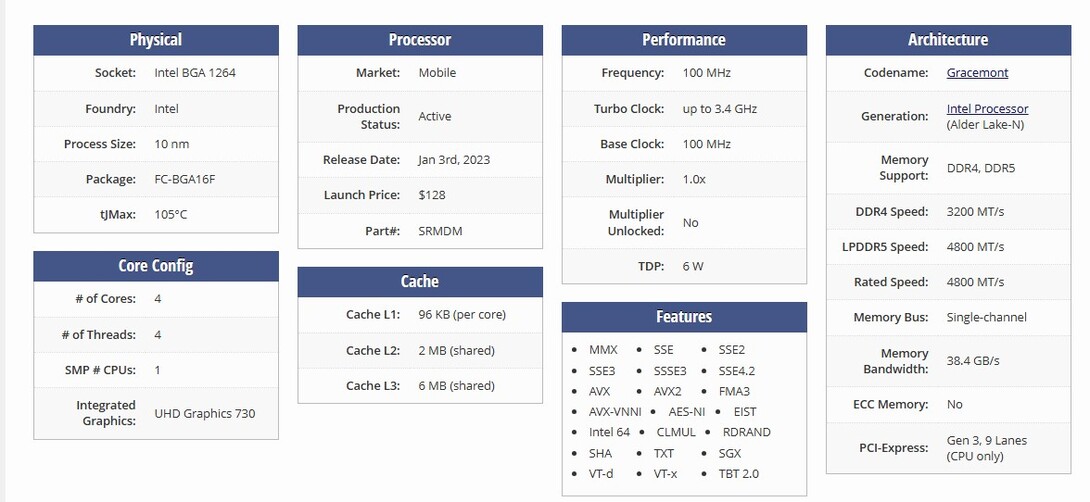Click the Performance section header

(684, 40)
